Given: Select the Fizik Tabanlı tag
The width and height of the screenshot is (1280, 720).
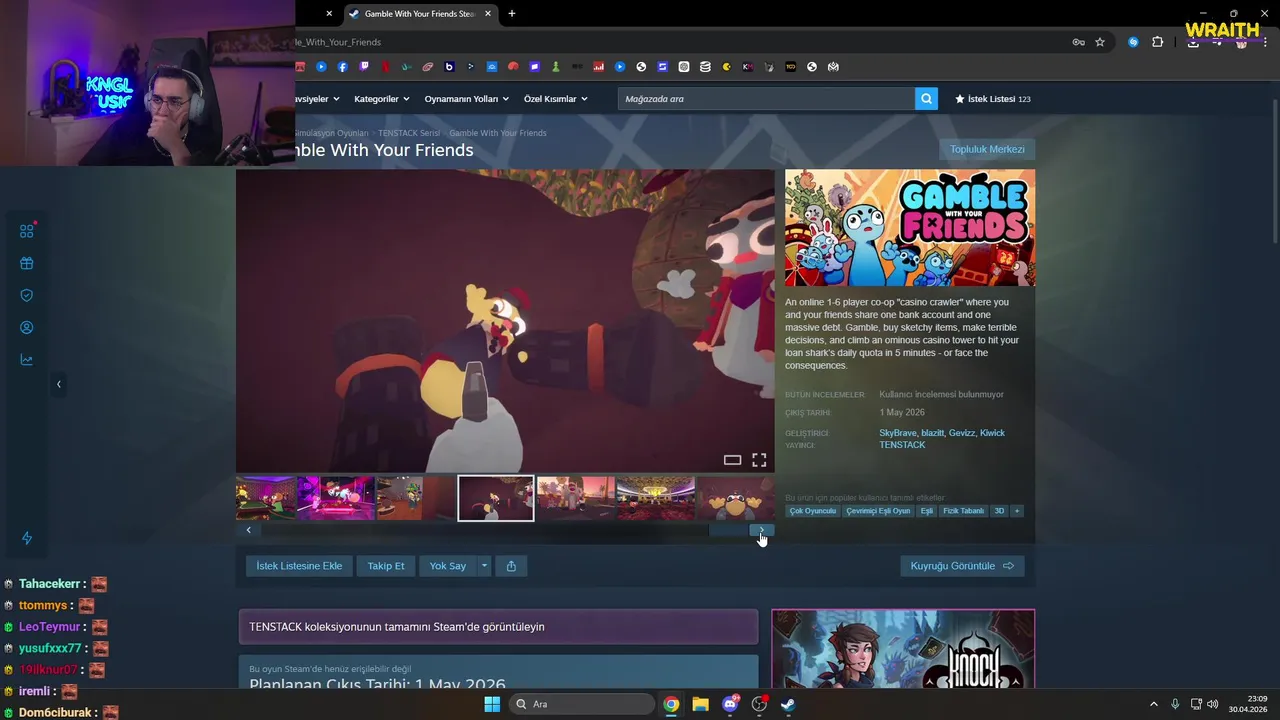Looking at the screenshot, I should click(x=963, y=511).
